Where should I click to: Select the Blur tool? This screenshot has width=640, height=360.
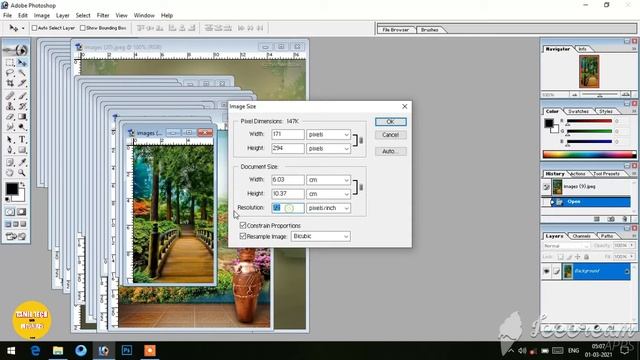[10, 127]
